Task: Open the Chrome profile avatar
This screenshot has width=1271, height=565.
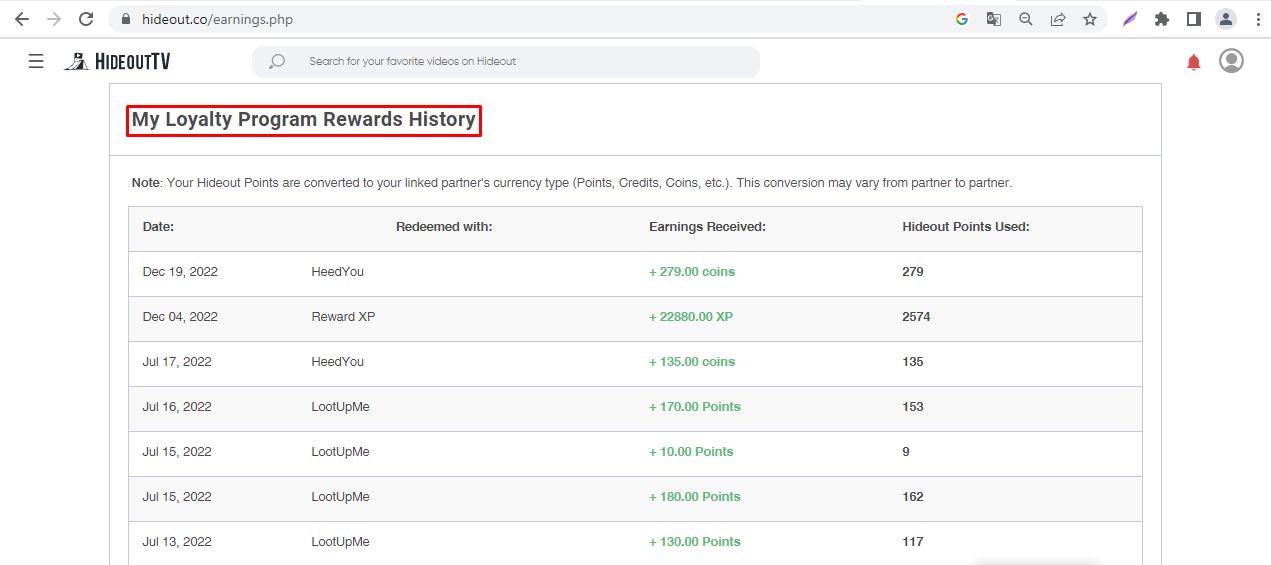Action: tap(1225, 19)
